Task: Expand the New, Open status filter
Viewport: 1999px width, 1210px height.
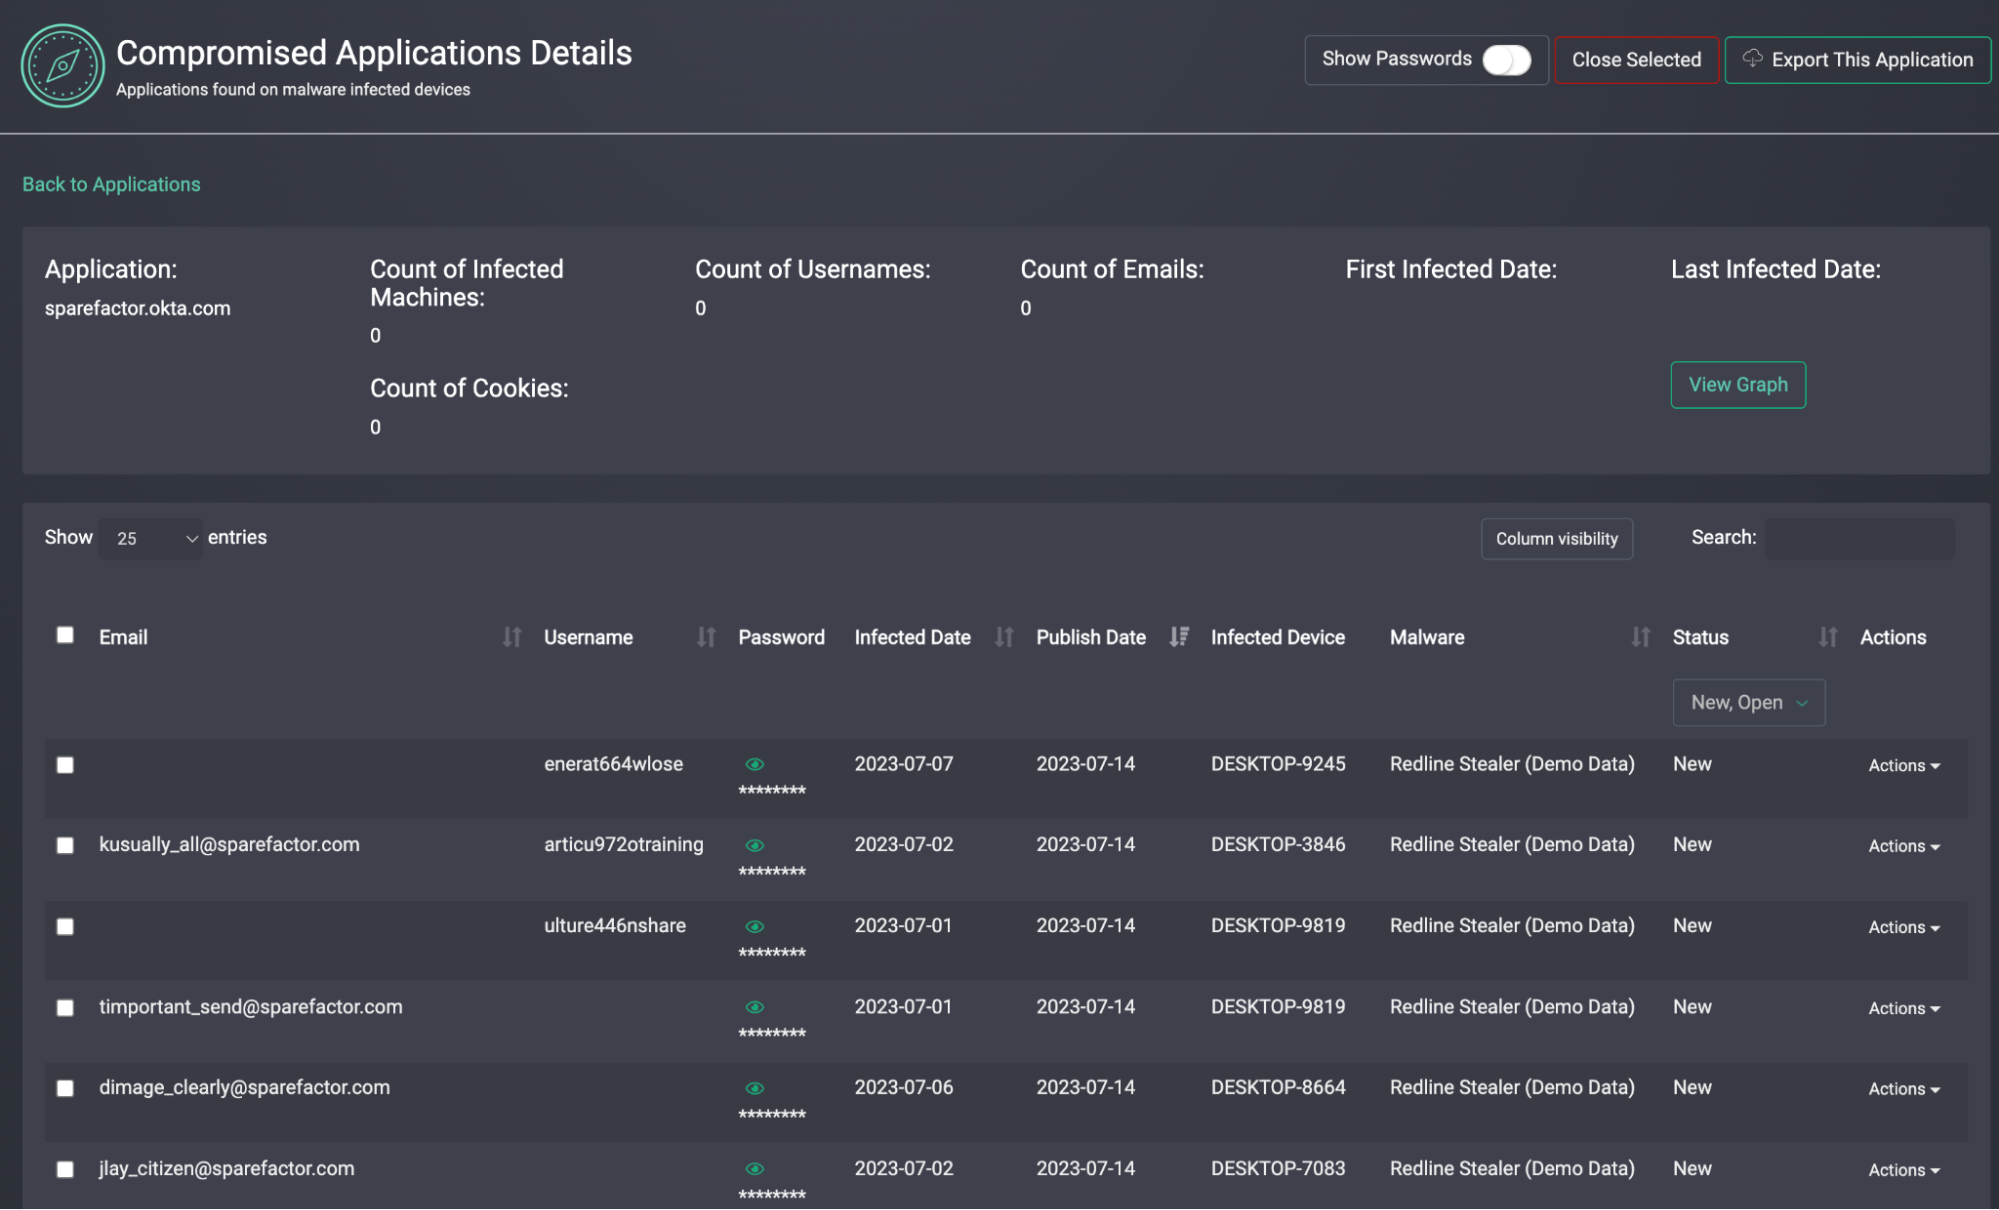Action: [1748, 702]
